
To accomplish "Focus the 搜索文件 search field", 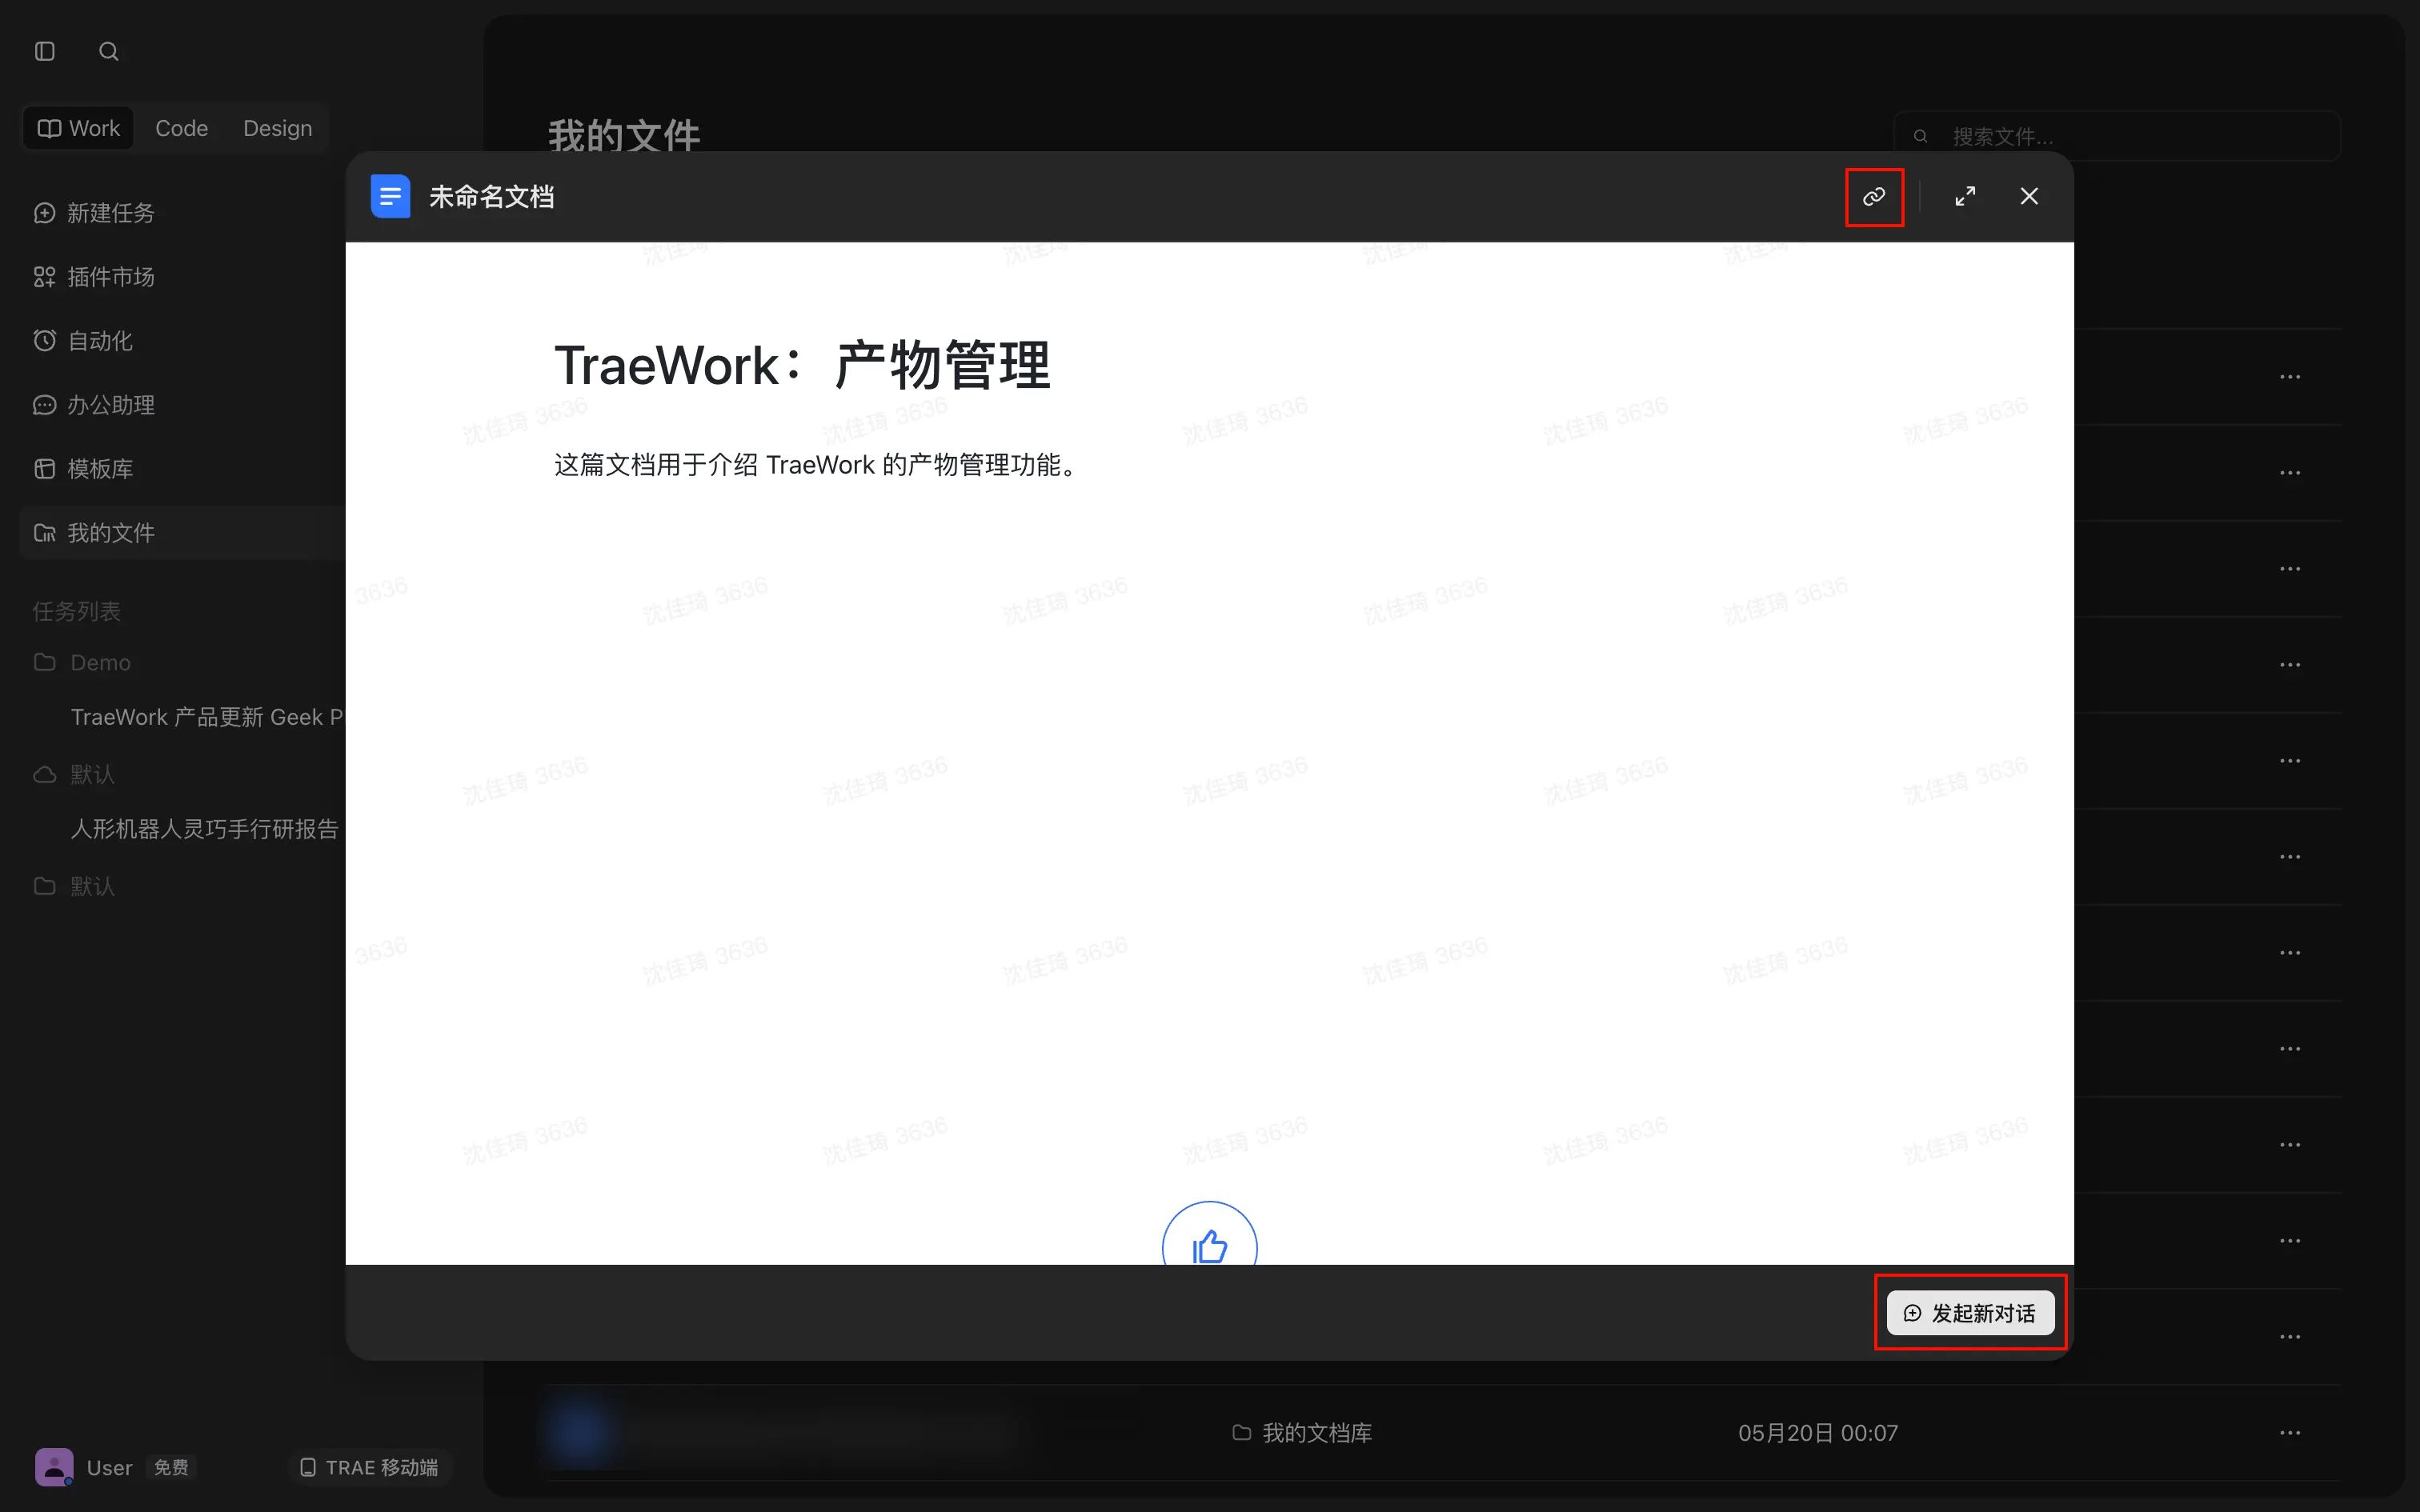I will 2117,136.
